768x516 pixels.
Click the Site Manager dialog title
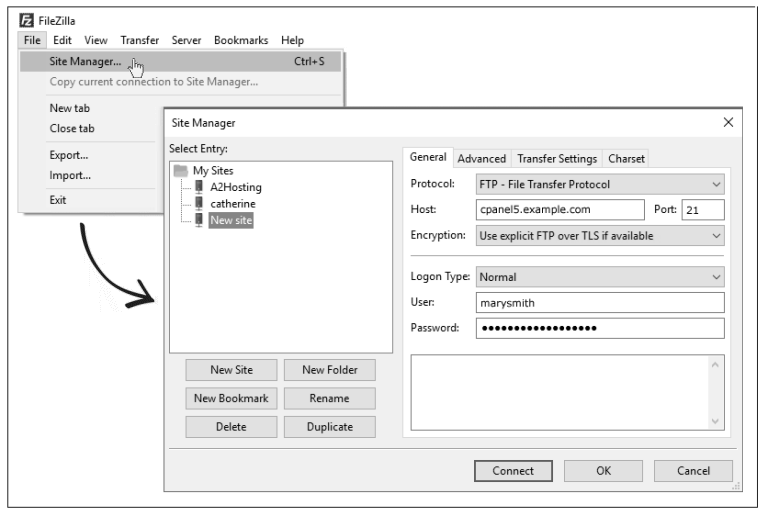[203, 123]
